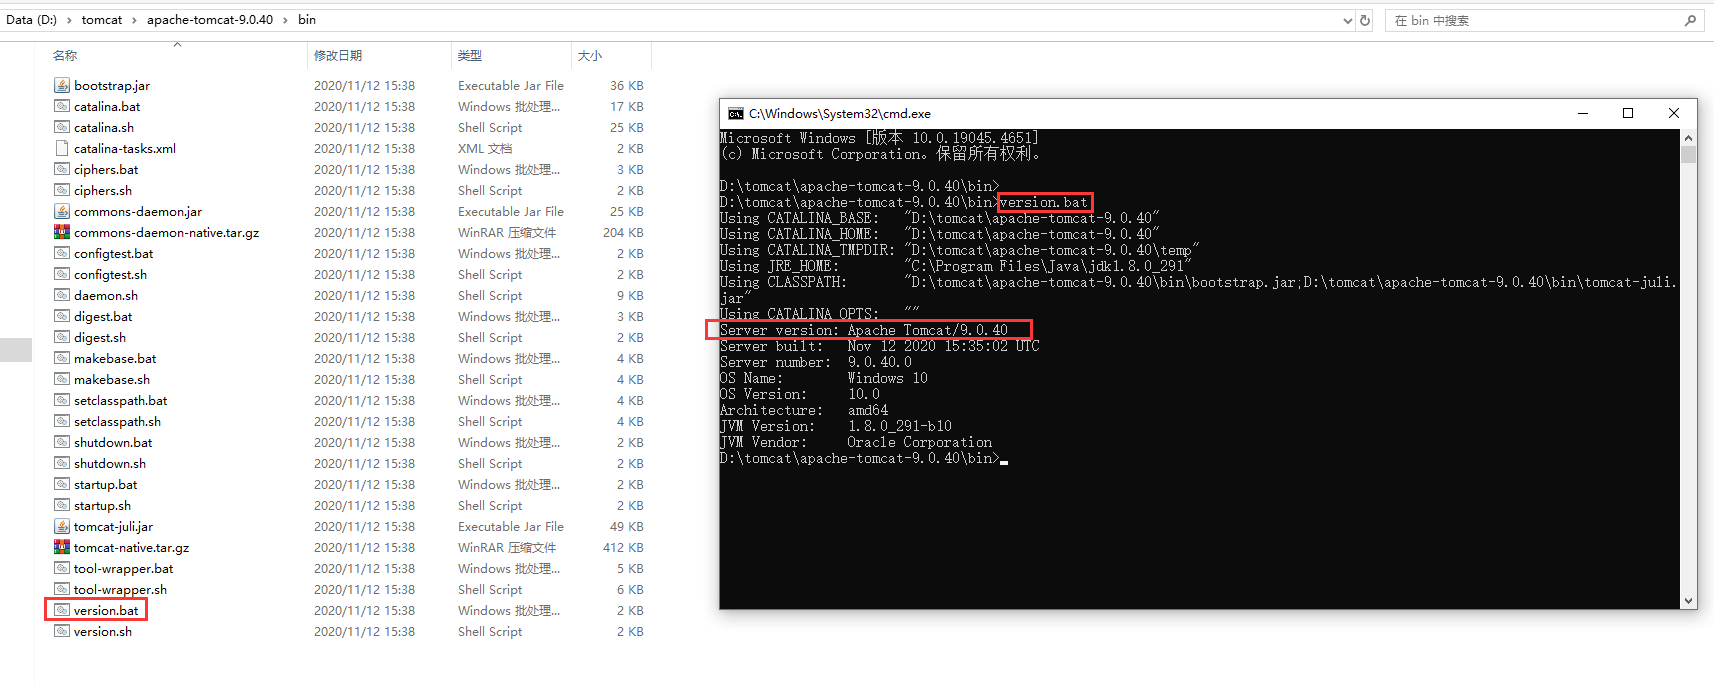Go to the apache-tomcat-9.0.40 breadcrumb

210,20
